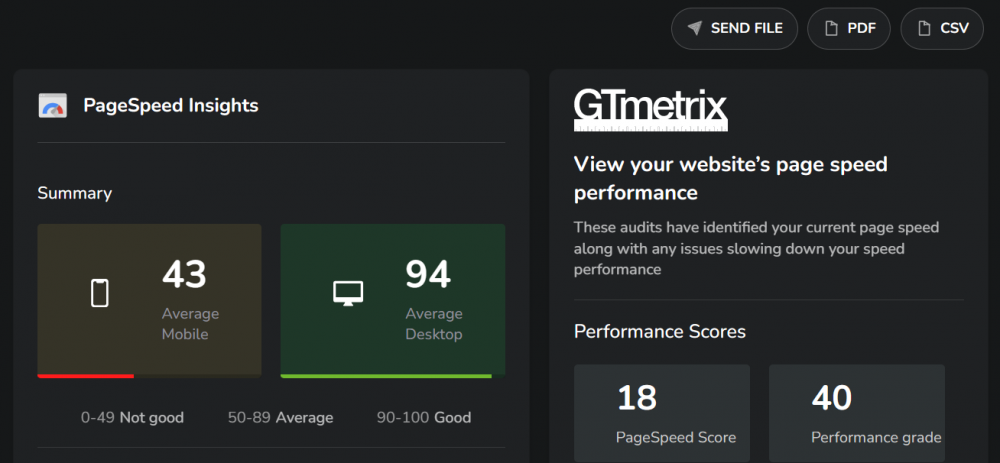Click the 50-89 Average legend
The image size is (1000, 463).
[x=281, y=418]
